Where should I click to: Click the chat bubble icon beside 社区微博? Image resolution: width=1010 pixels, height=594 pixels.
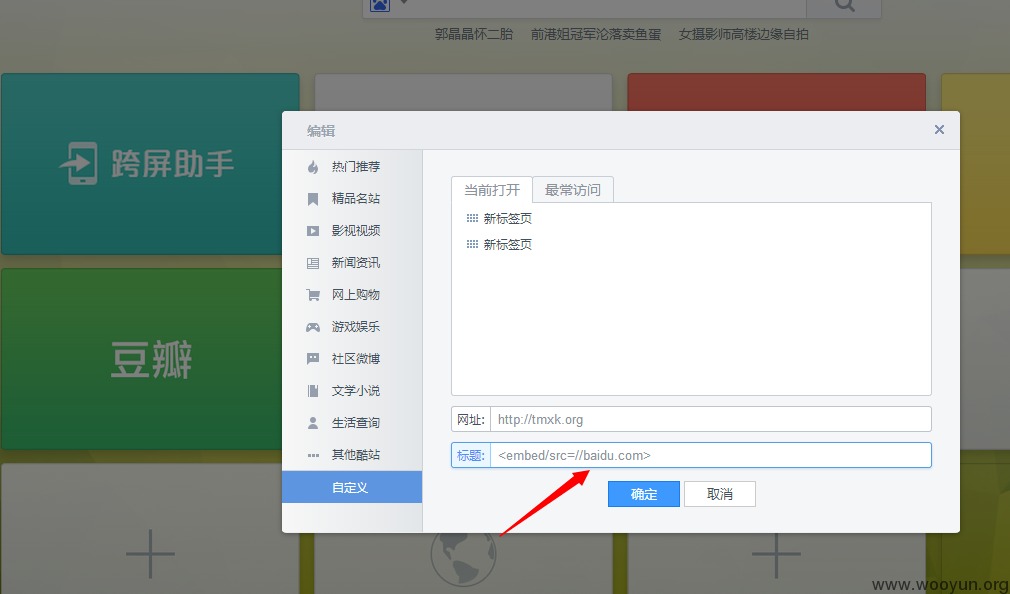(313, 359)
